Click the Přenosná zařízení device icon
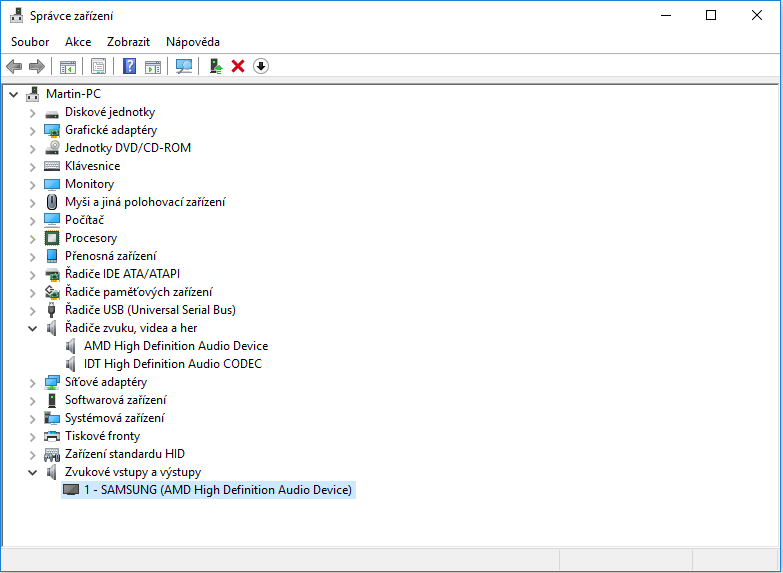This screenshot has height=573, width=783. 51,256
